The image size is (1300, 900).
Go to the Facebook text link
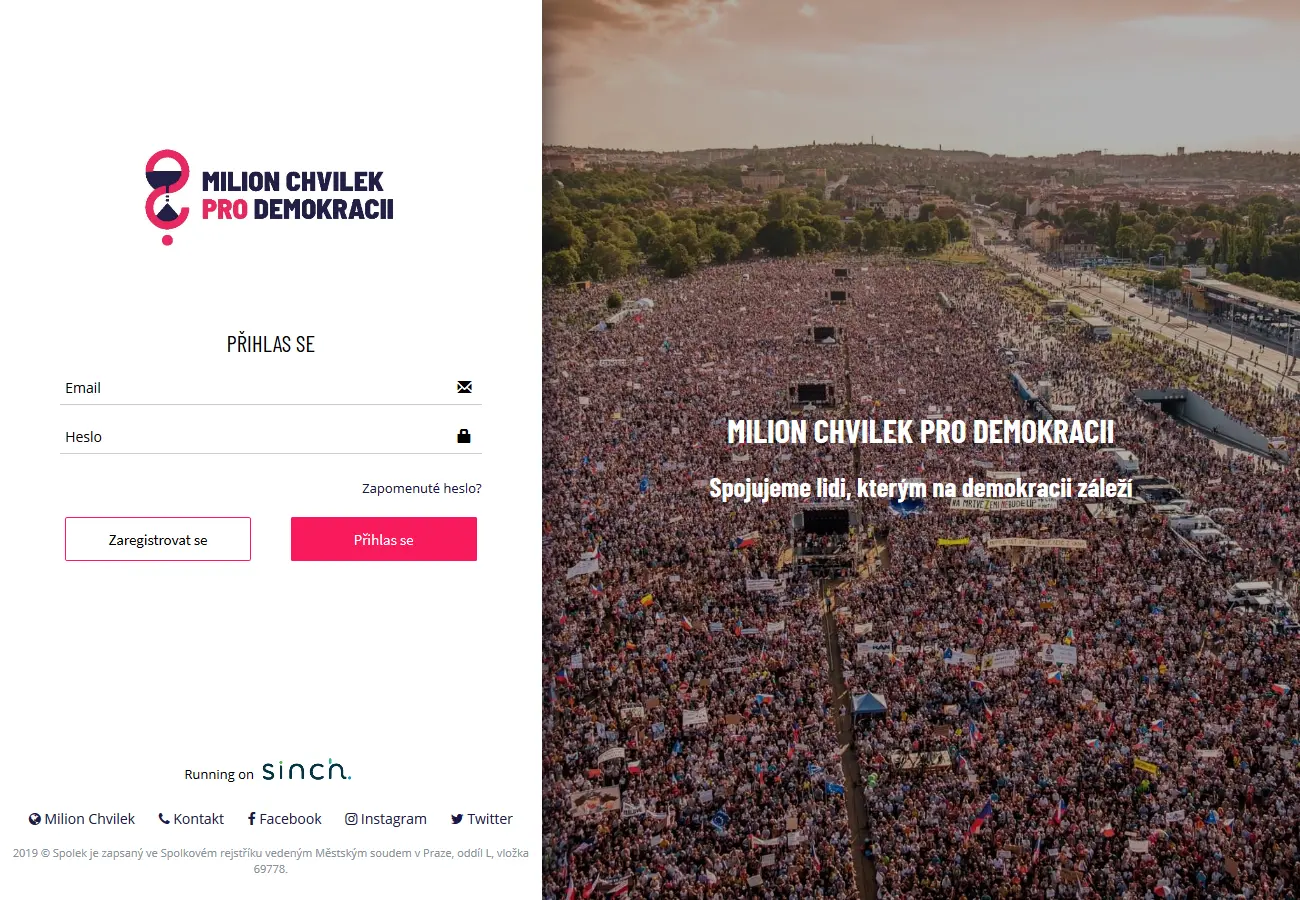pos(291,819)
